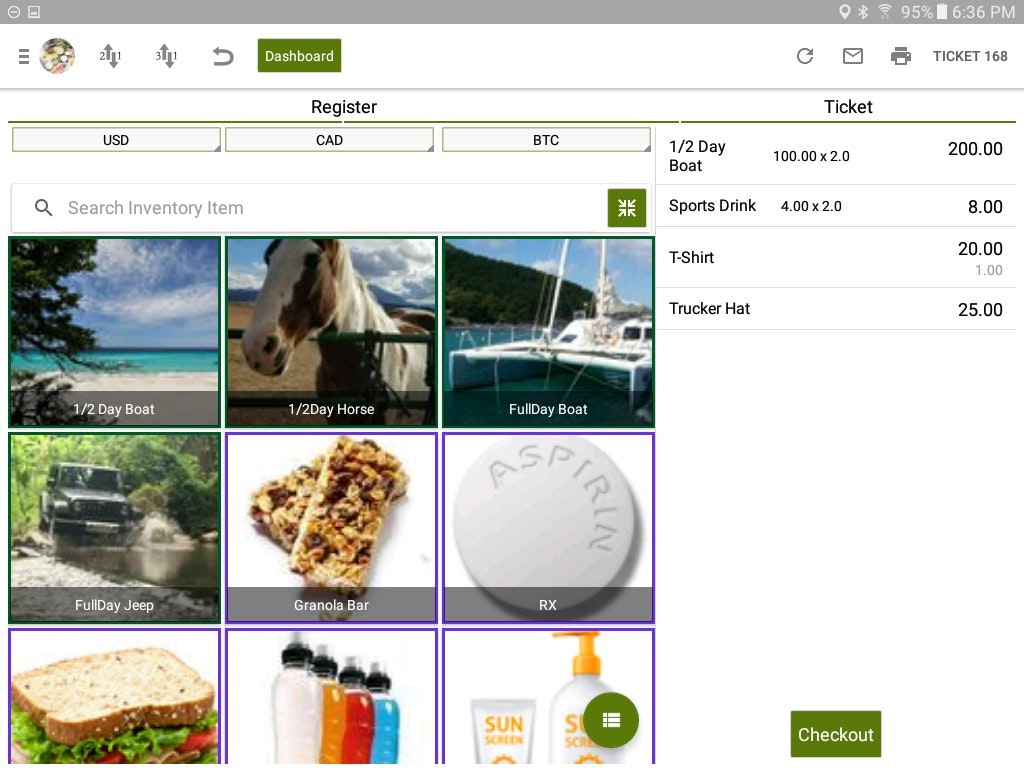Enable BTC as the currency

(x=546, y=139)
